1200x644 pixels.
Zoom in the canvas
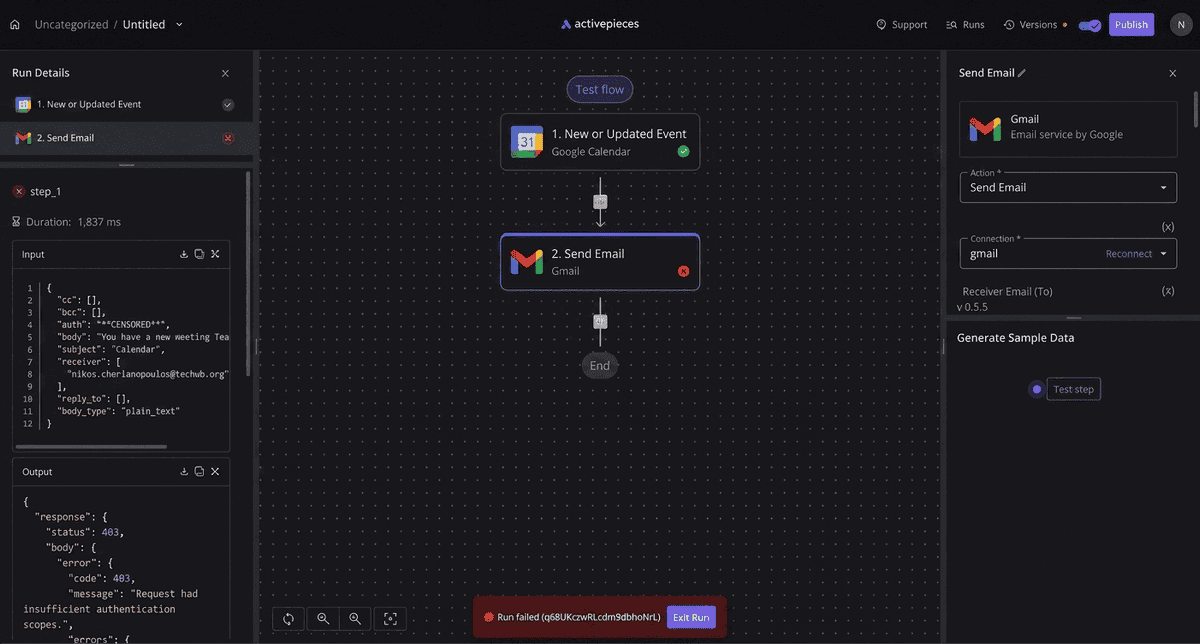pos(355,618)
